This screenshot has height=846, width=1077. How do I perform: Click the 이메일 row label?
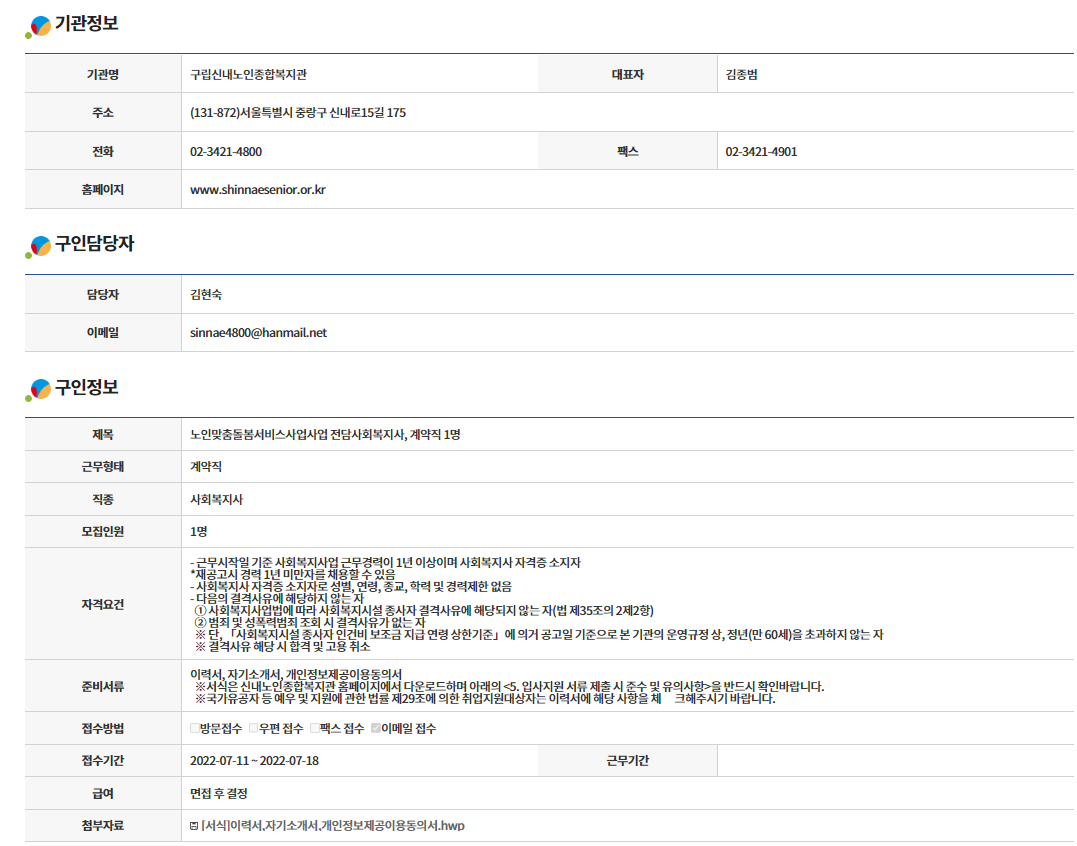coord(103,333)
